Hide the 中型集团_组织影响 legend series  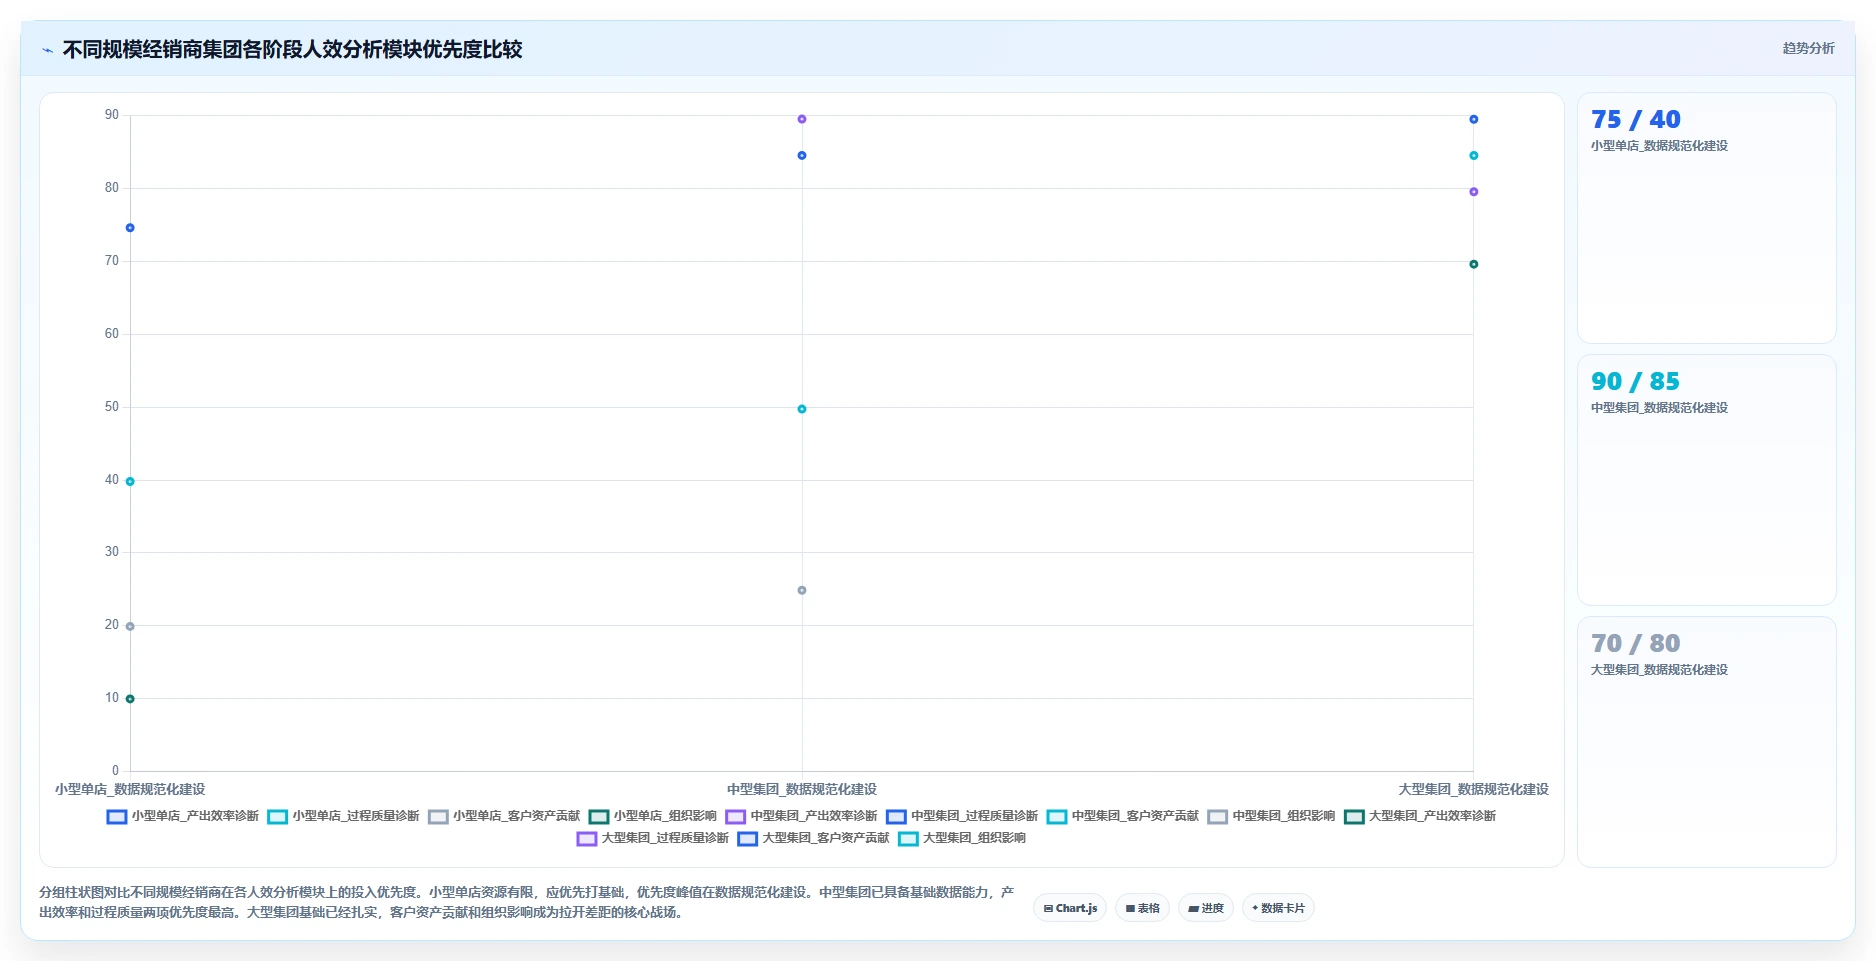(1271, 816)
